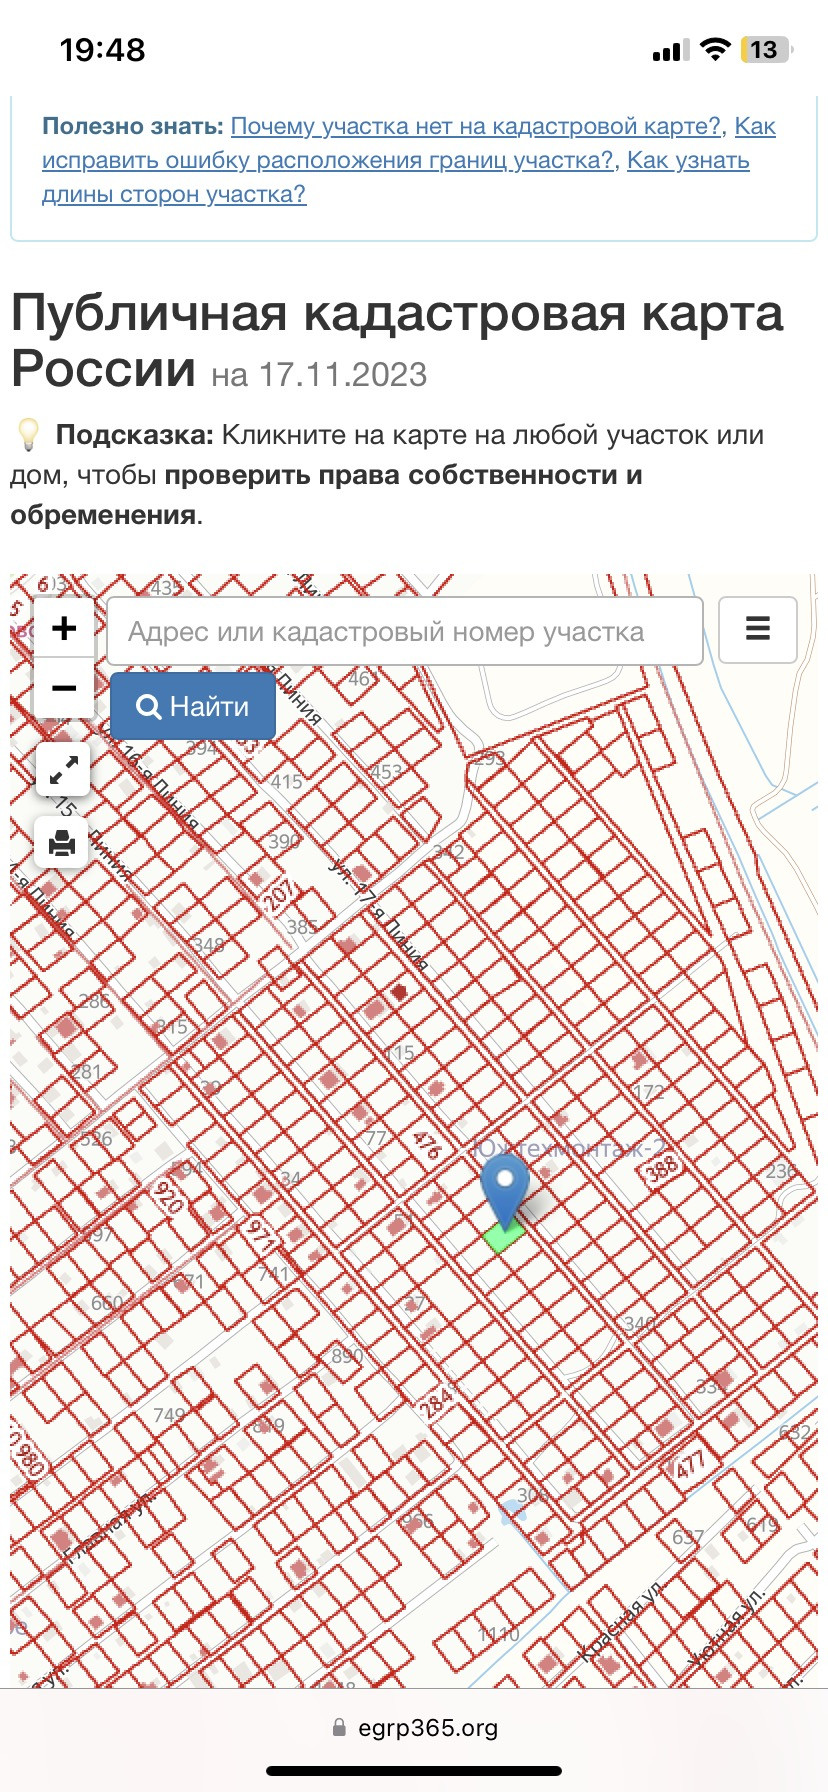Click the parcel labeled 920
Viewport: 828px width, 1792px height.
pos(167,1197)
